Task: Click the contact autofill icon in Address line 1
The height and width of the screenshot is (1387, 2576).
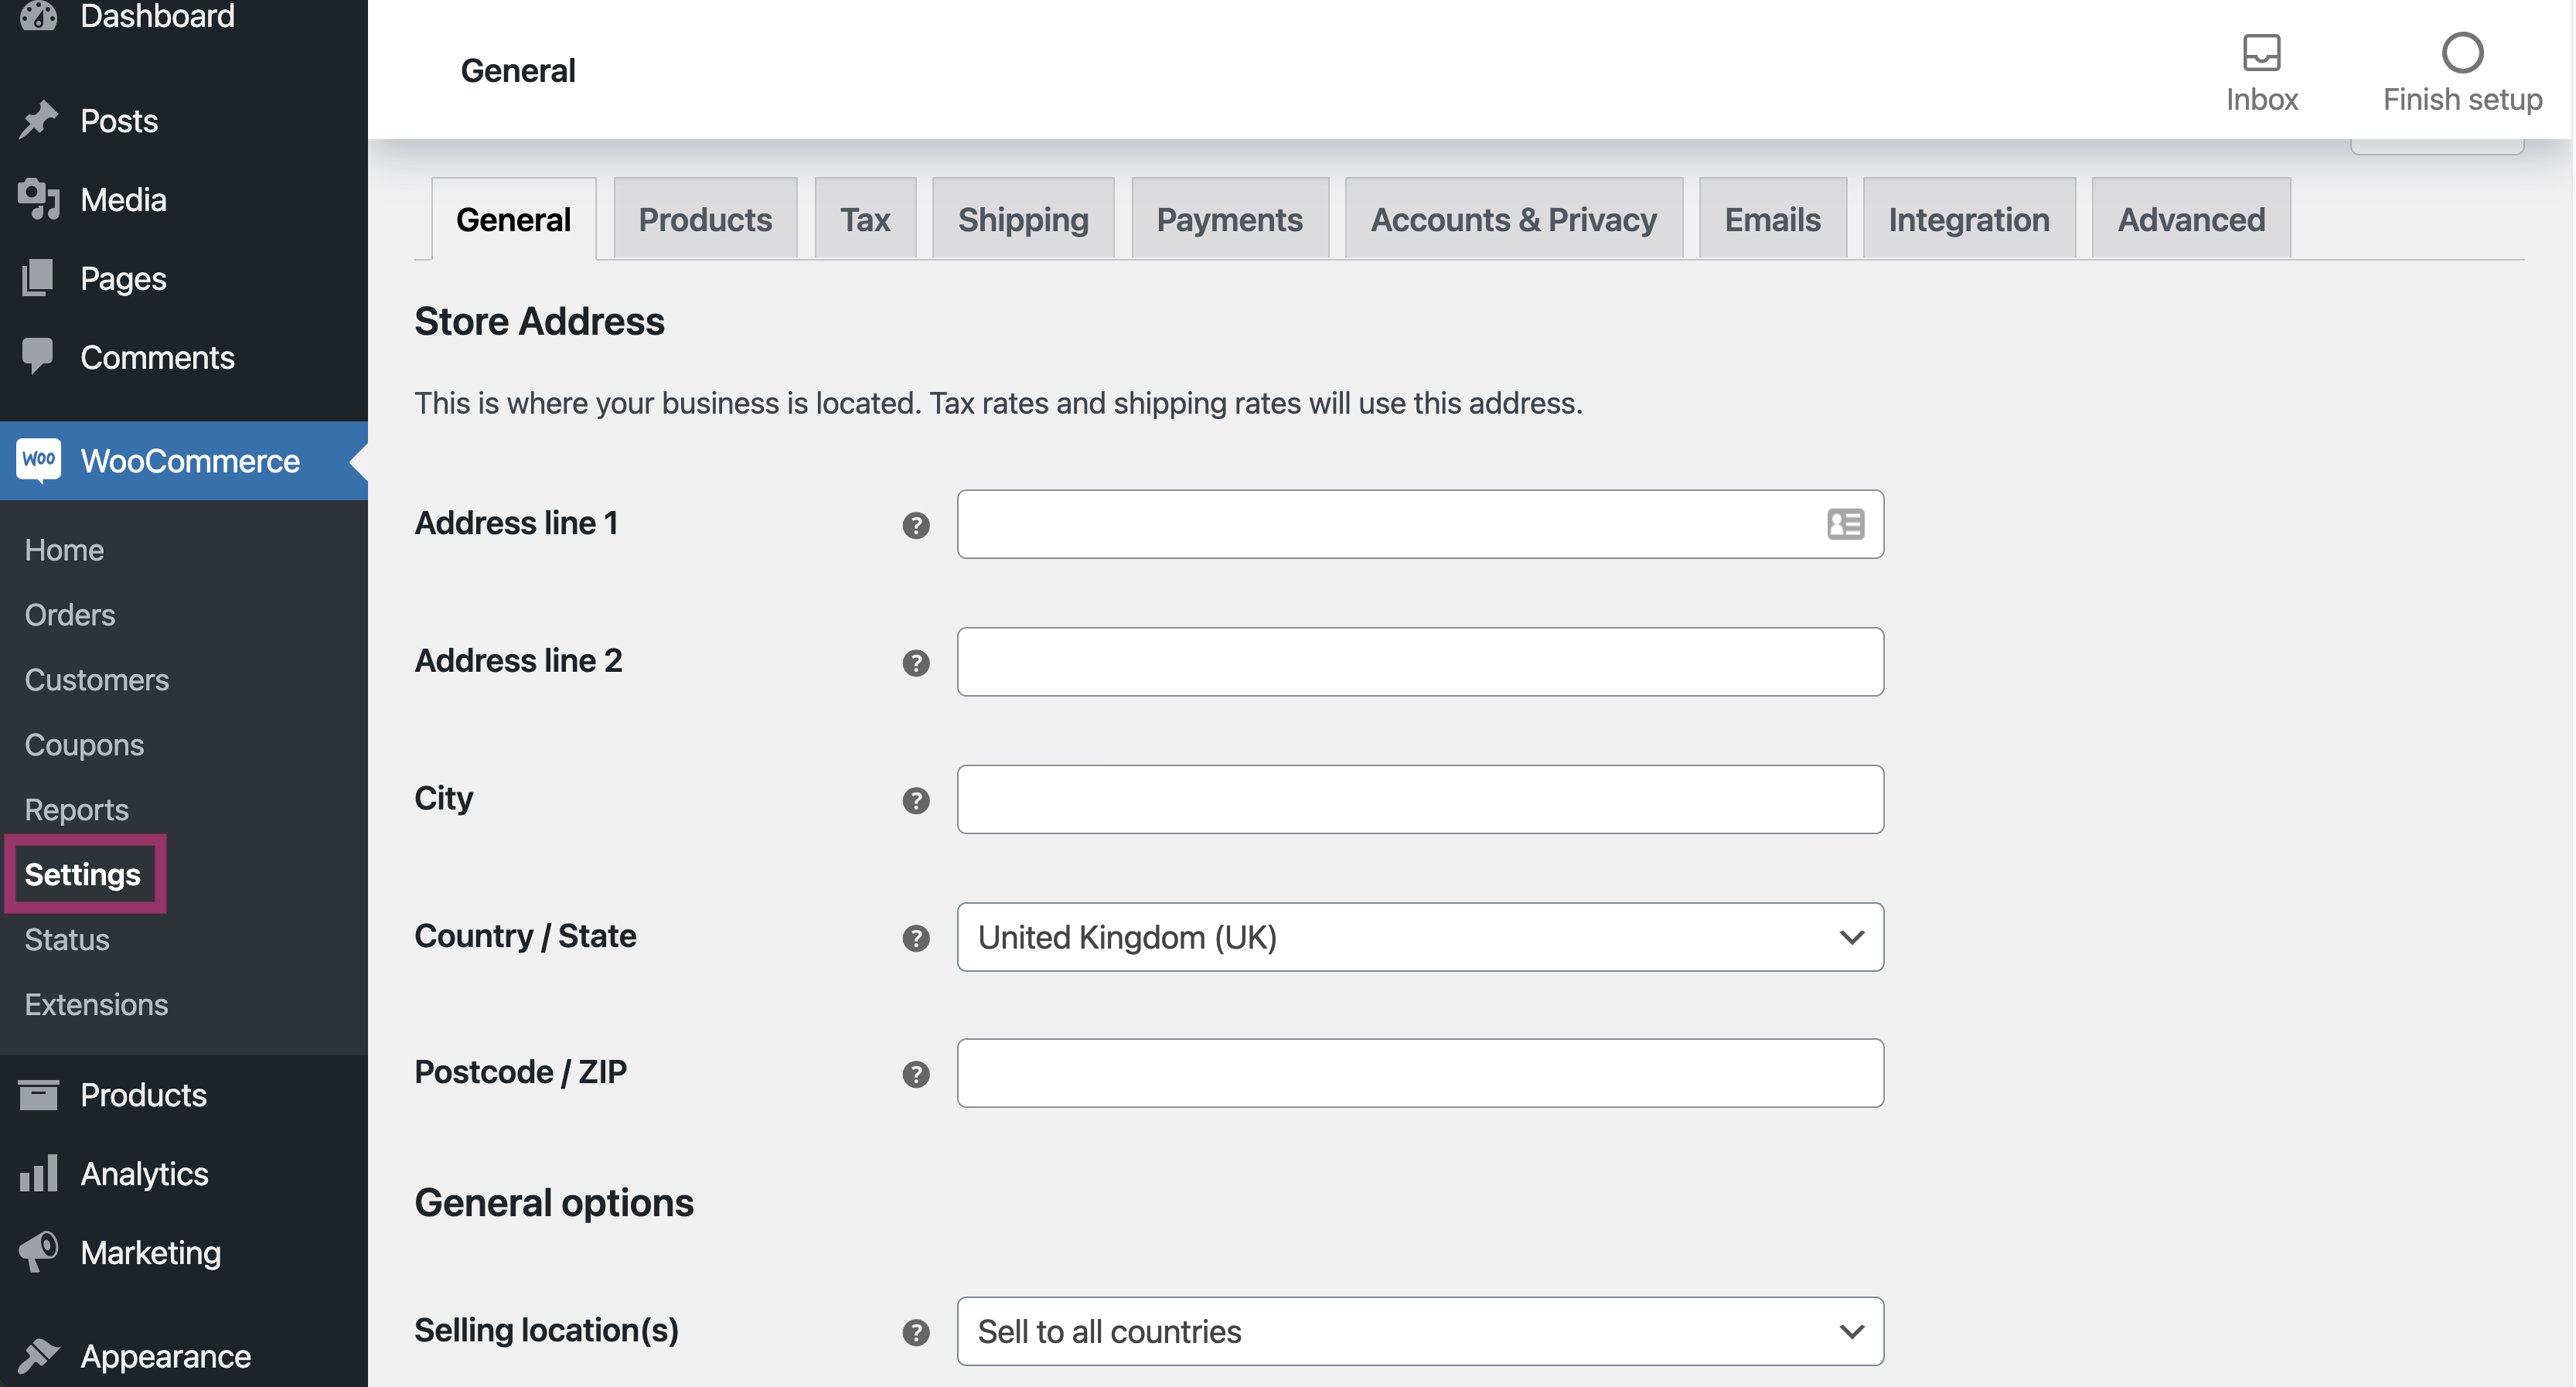Action: click(1844, 524)
